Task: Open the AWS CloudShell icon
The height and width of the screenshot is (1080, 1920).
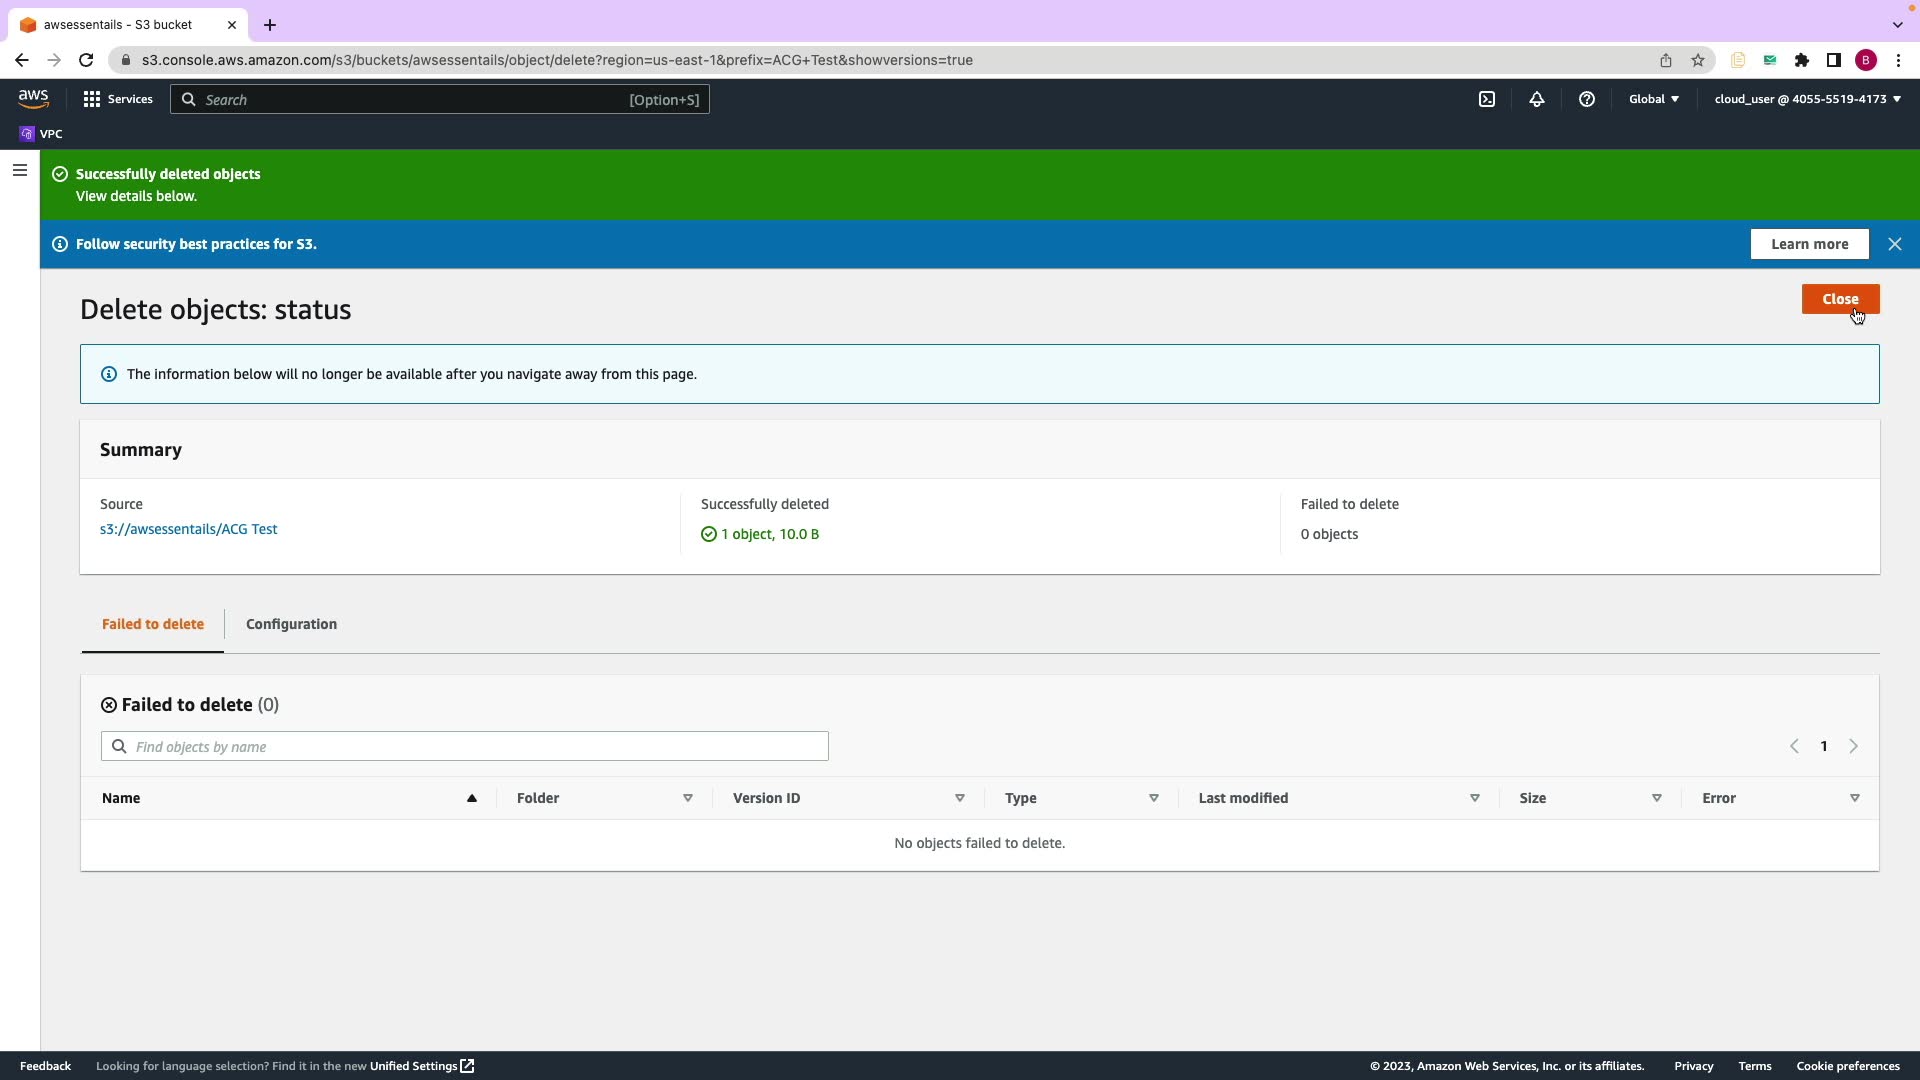Action: (1487, 99)
